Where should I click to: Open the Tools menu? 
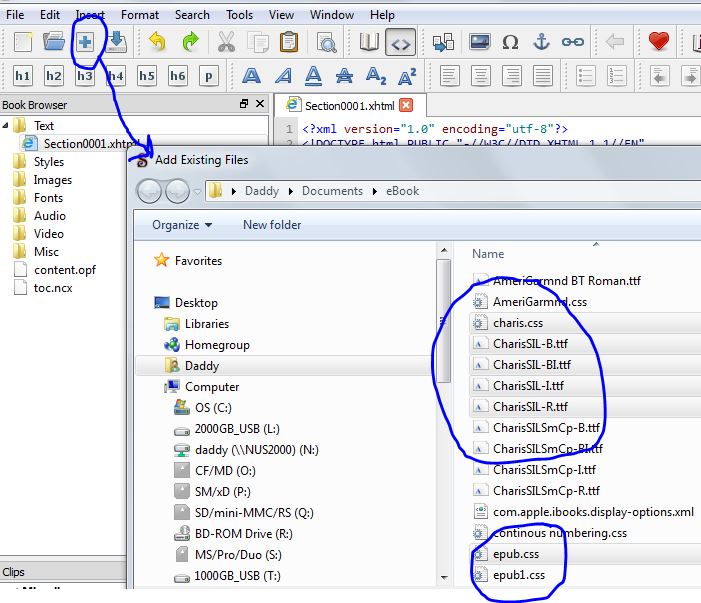click(x=239, y=15)
